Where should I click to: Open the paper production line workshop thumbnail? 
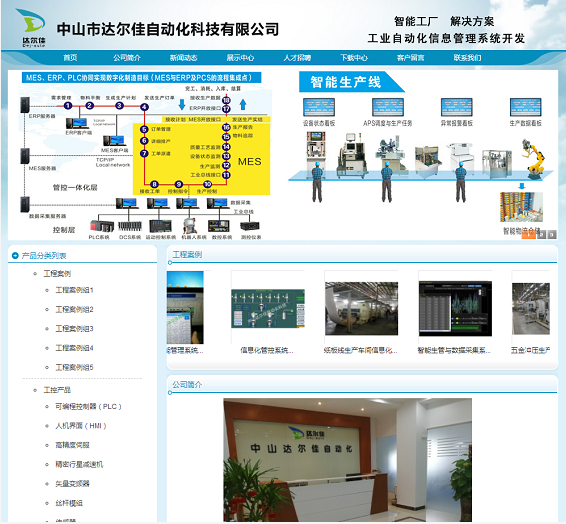(x=361, y=309)
